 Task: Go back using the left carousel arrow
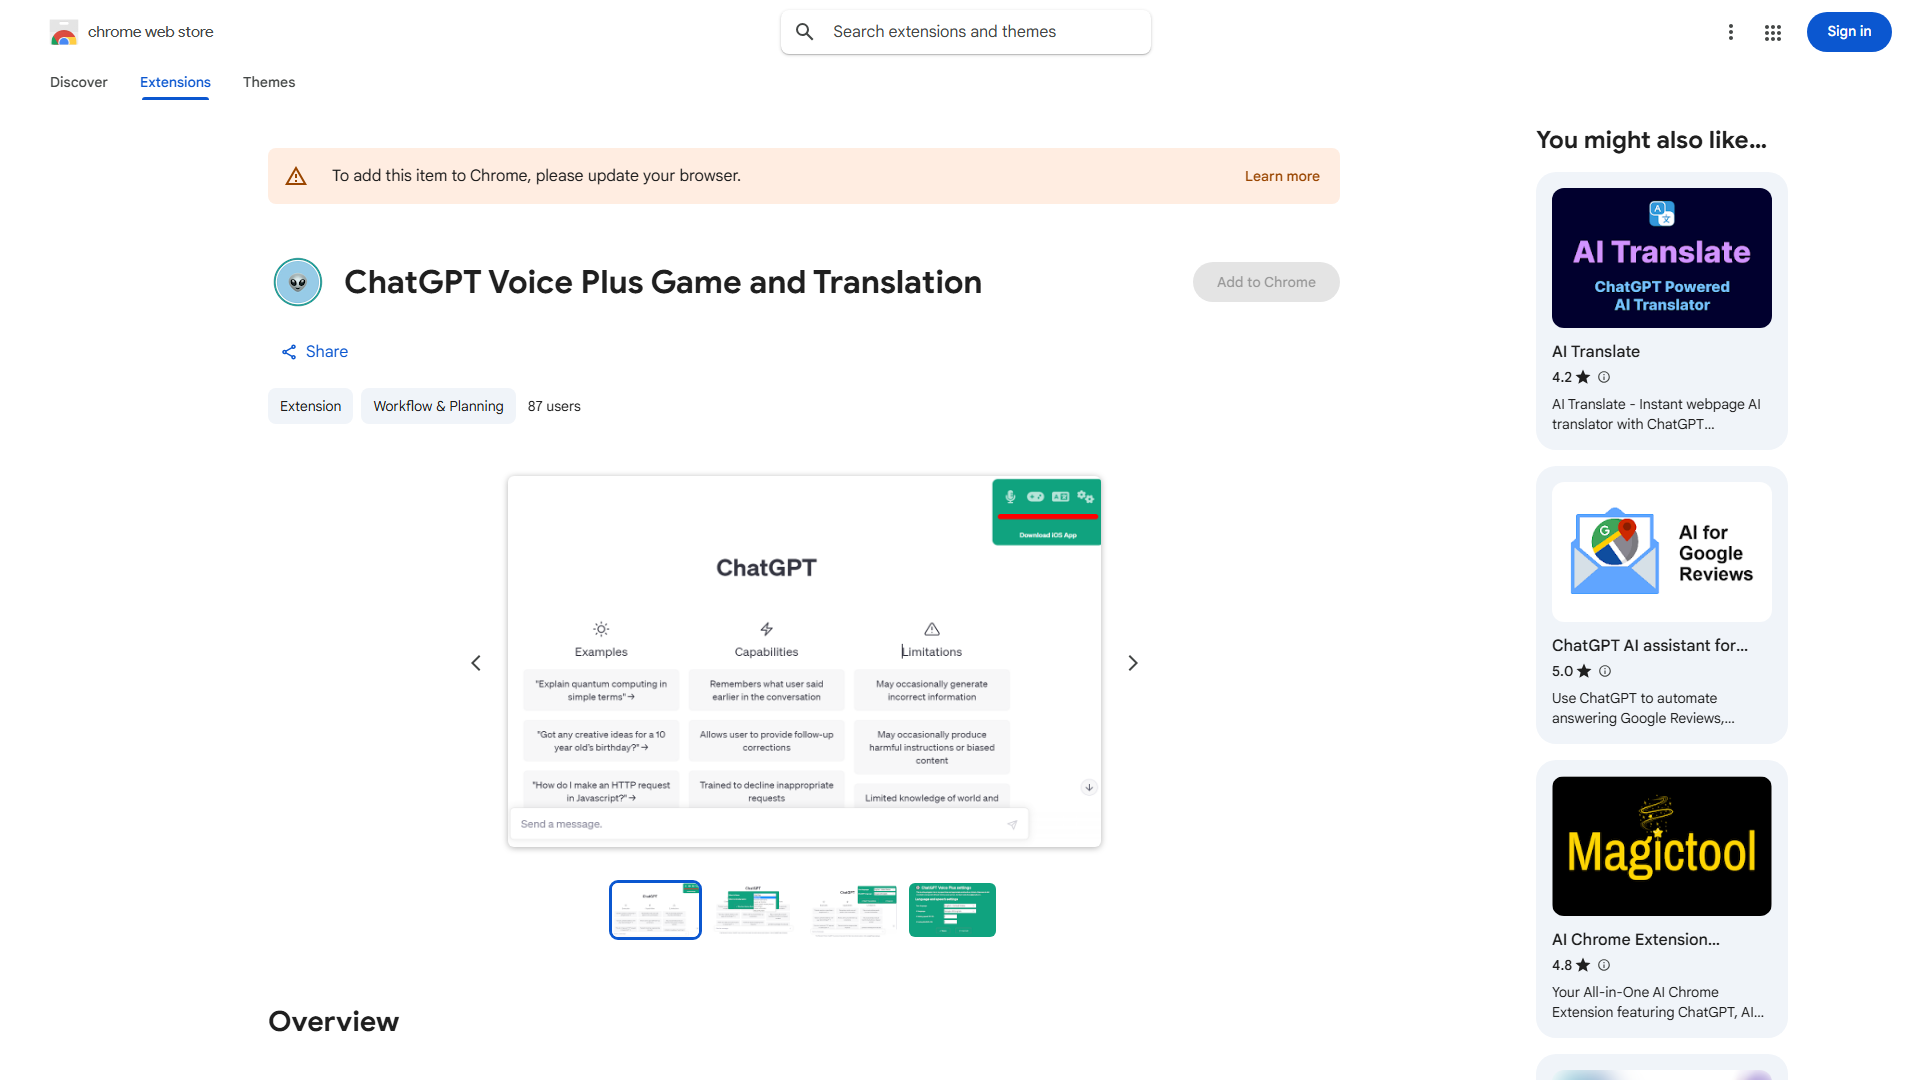pos(475,662)
